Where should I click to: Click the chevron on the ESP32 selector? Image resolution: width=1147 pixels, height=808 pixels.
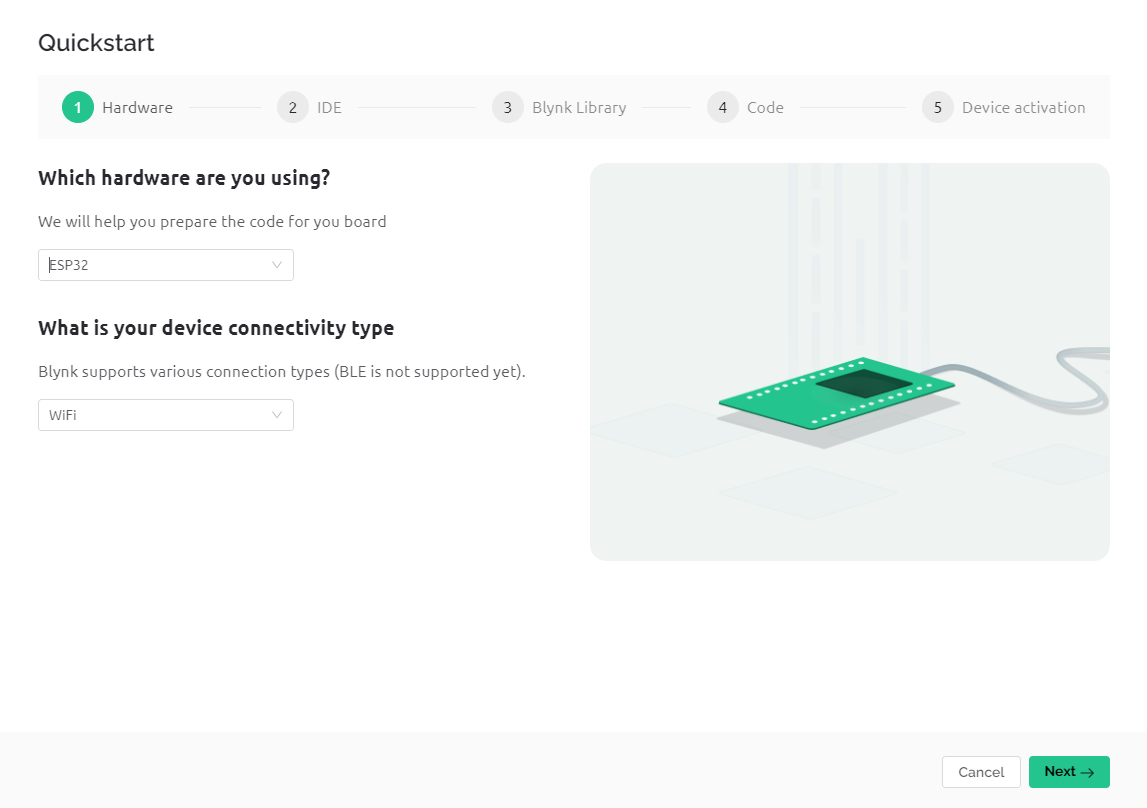(278, 265)
